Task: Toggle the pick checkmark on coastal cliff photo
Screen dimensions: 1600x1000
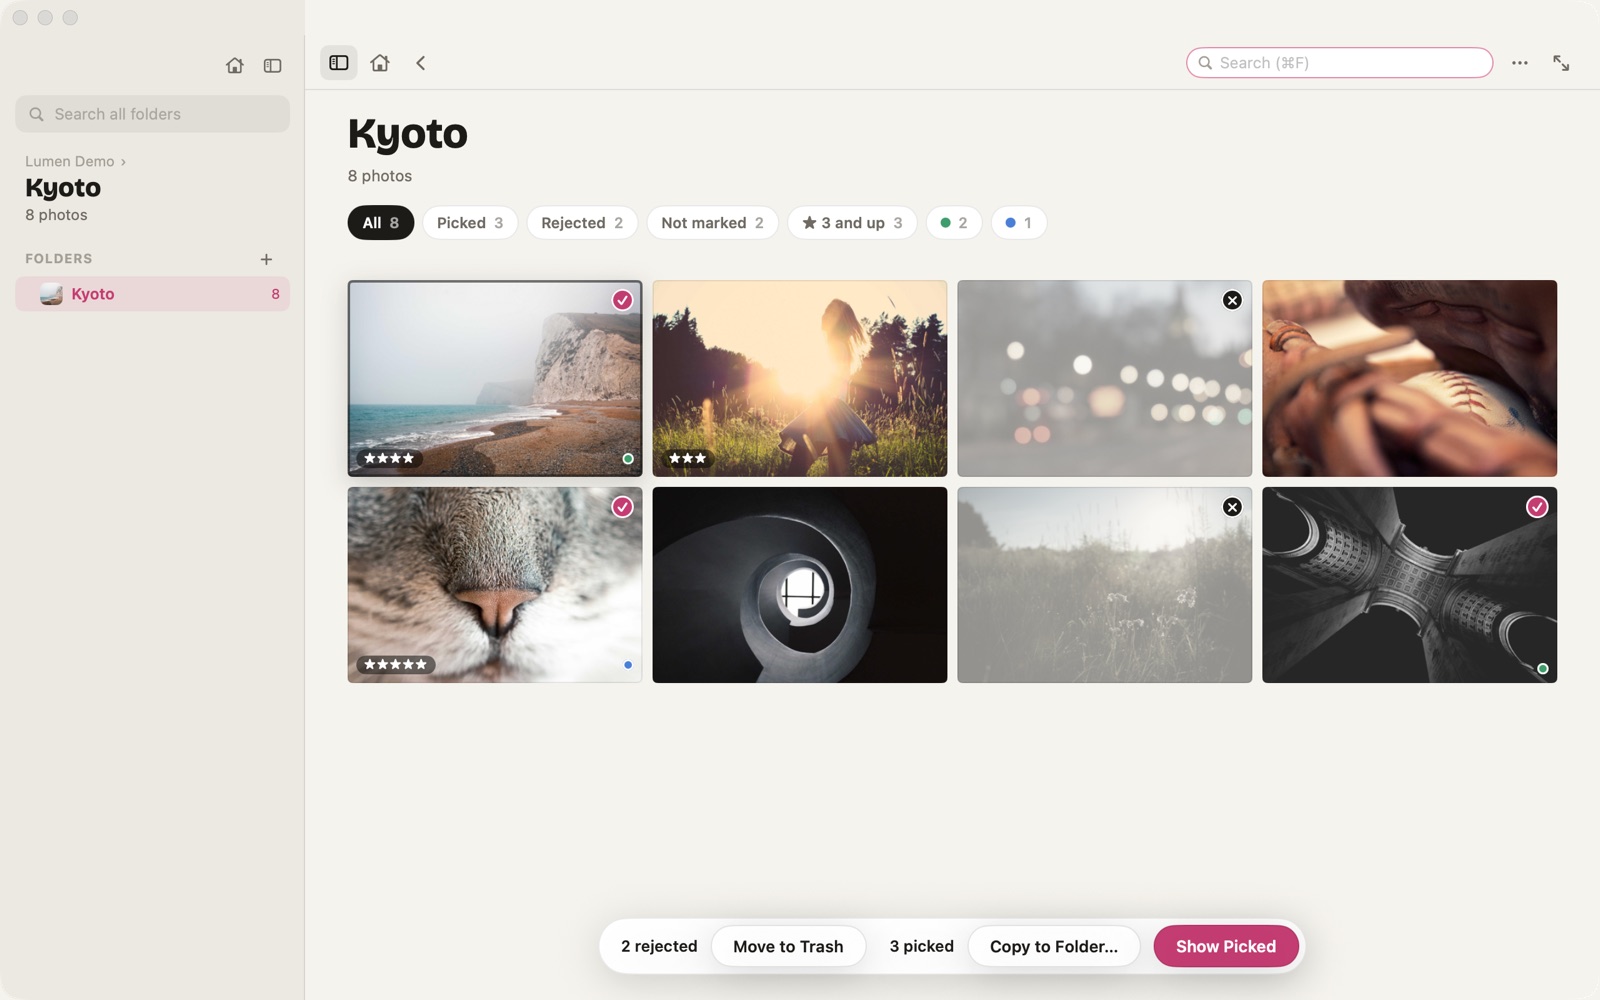Action: [x=622, y=300]
